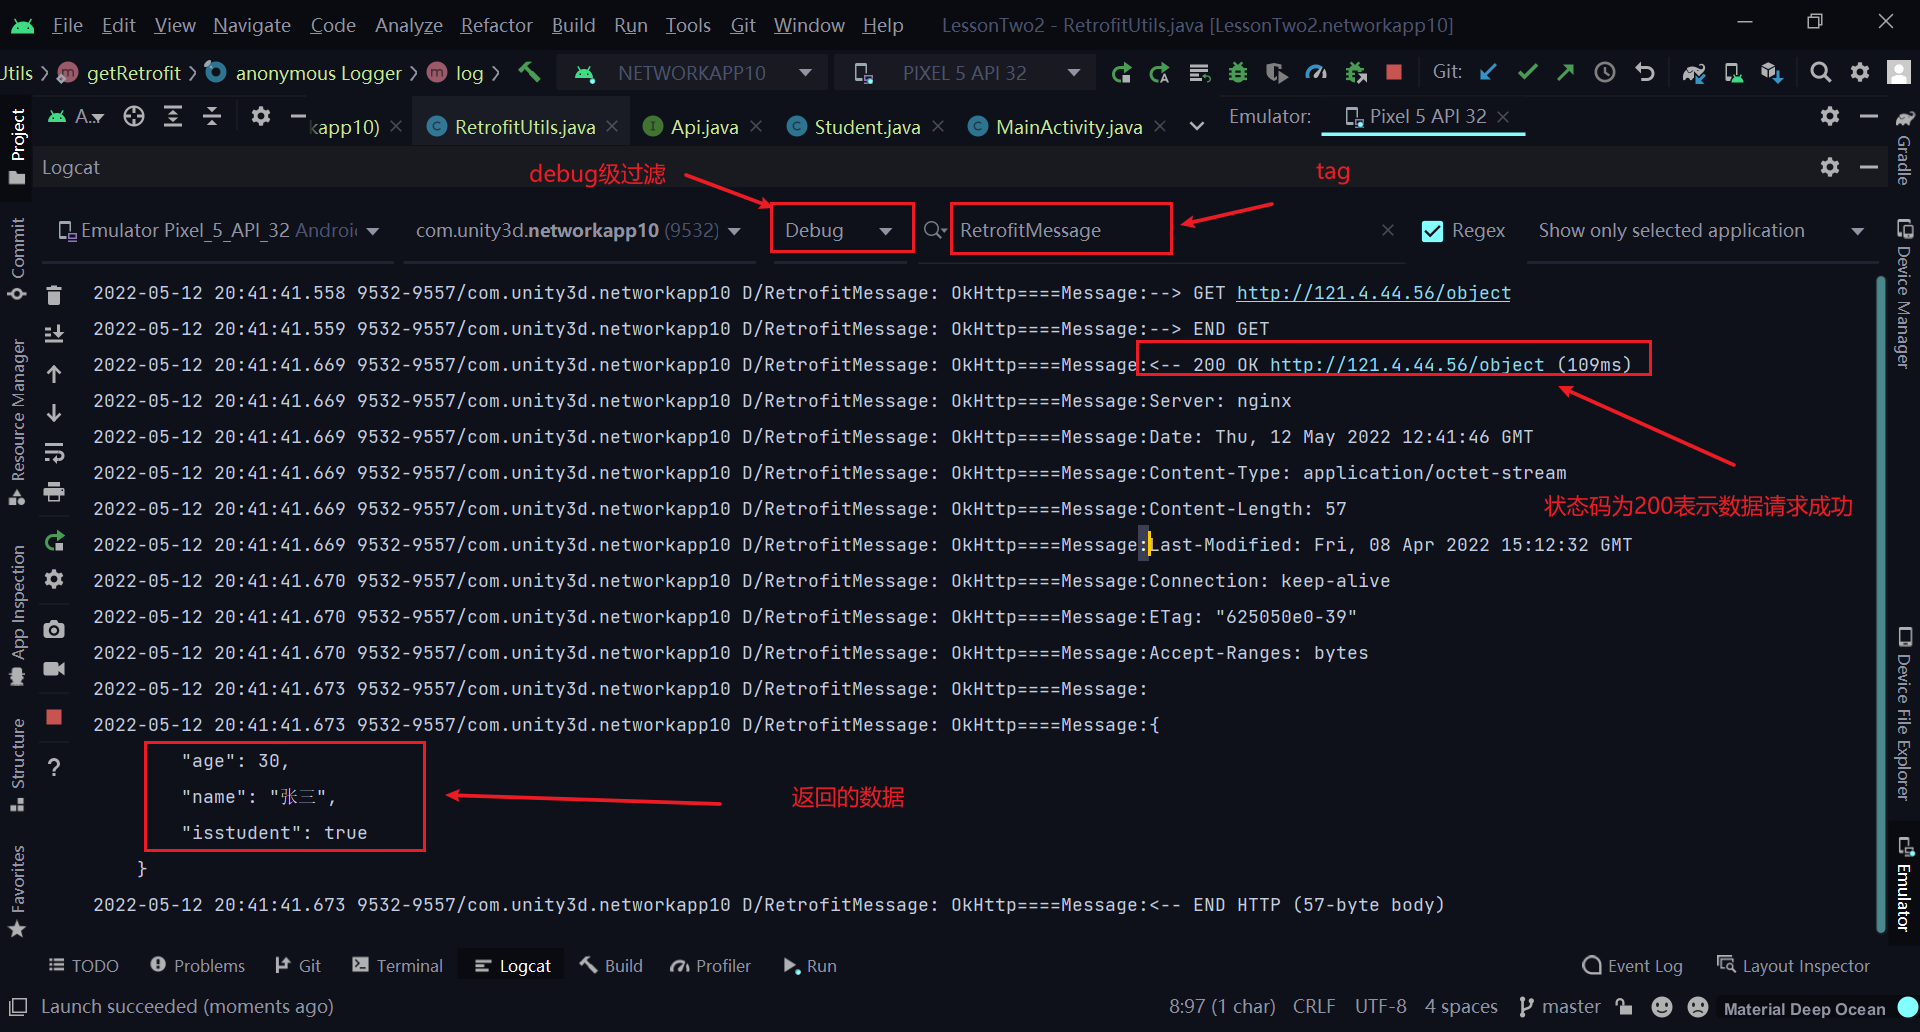The height and width of the screenshot is (1032, 1920).
Task: Clear logcat with the trash icon
Action: tap(54, 295)
